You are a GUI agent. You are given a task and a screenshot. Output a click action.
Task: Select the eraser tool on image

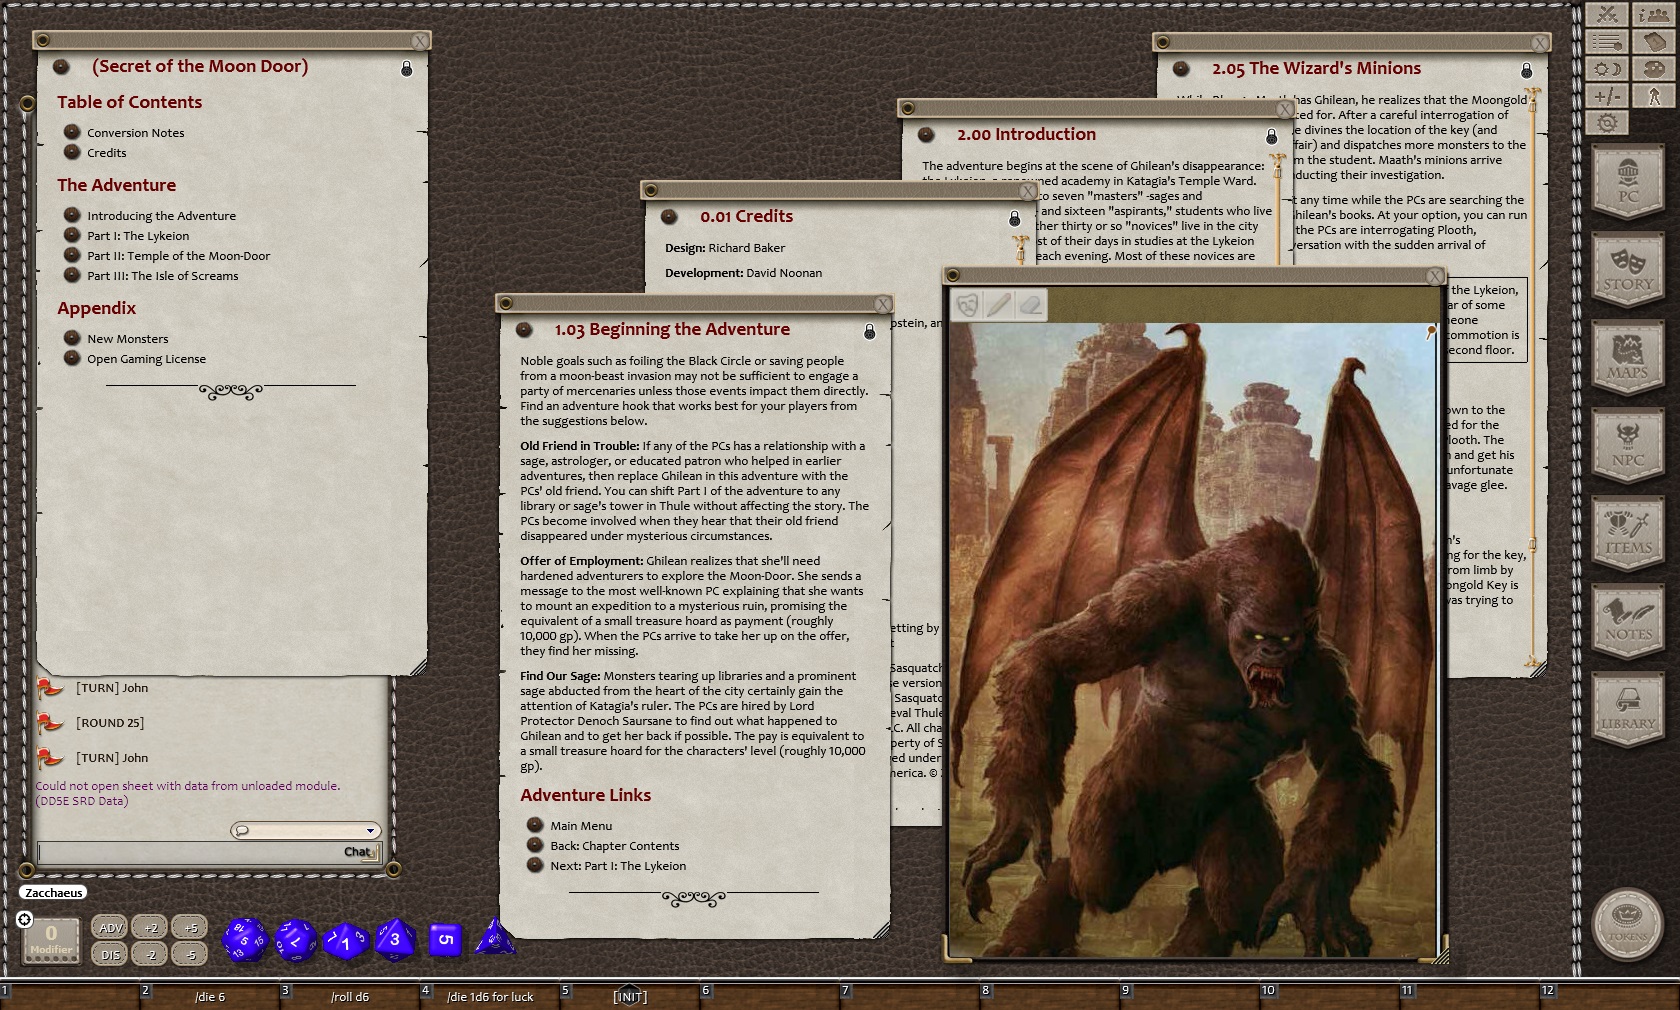1030,305
